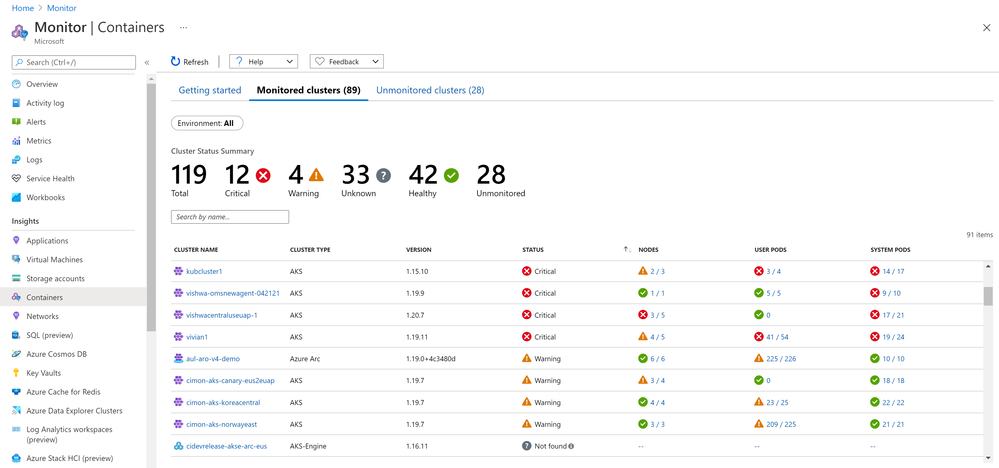
Task: Switch to Getting started tab
Action: (210, 90)
